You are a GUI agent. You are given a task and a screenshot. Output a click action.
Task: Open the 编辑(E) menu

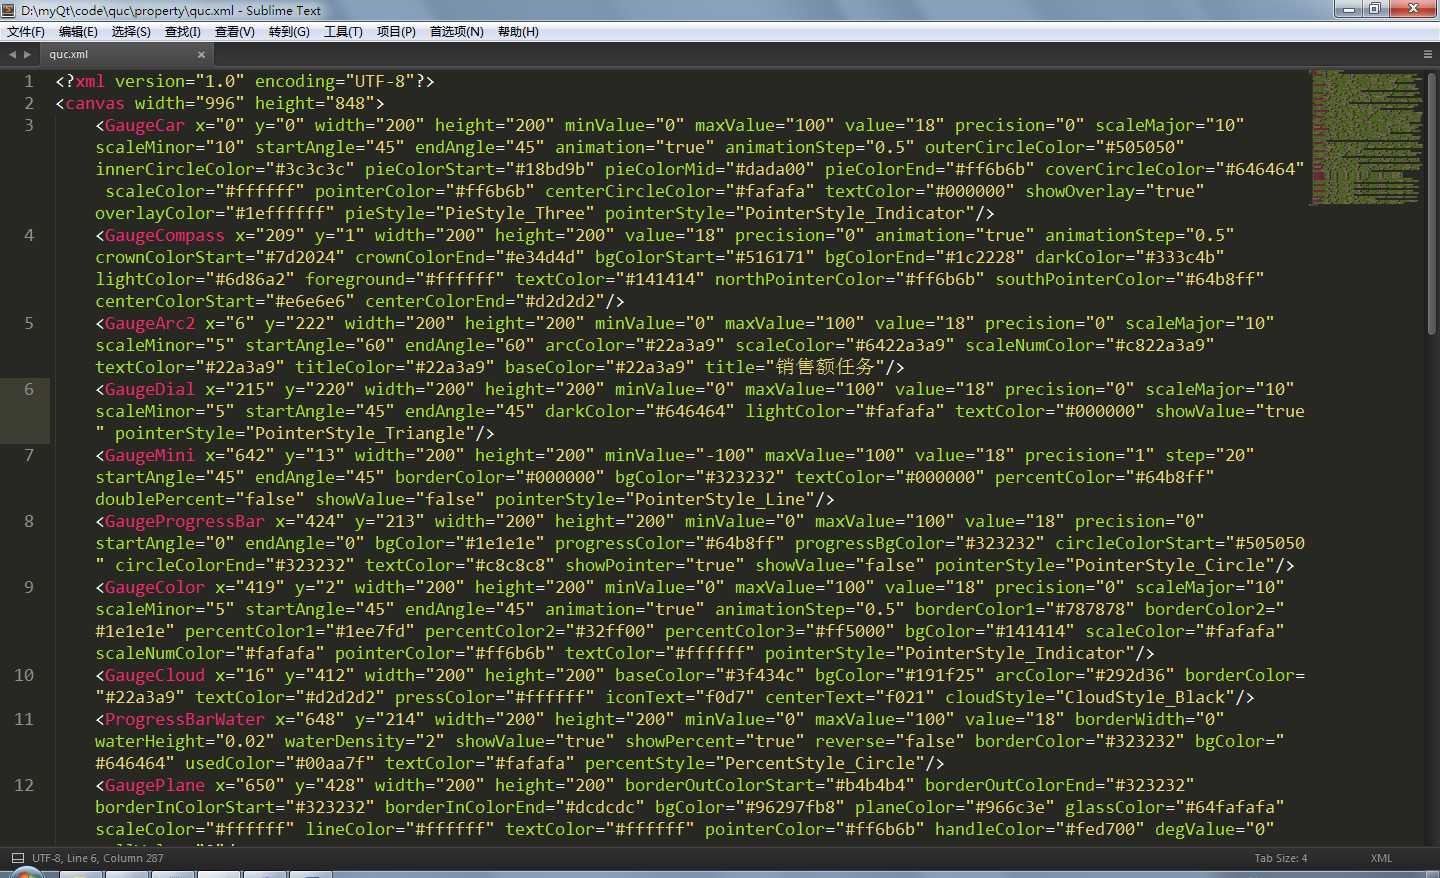click(x=78, y=32)
